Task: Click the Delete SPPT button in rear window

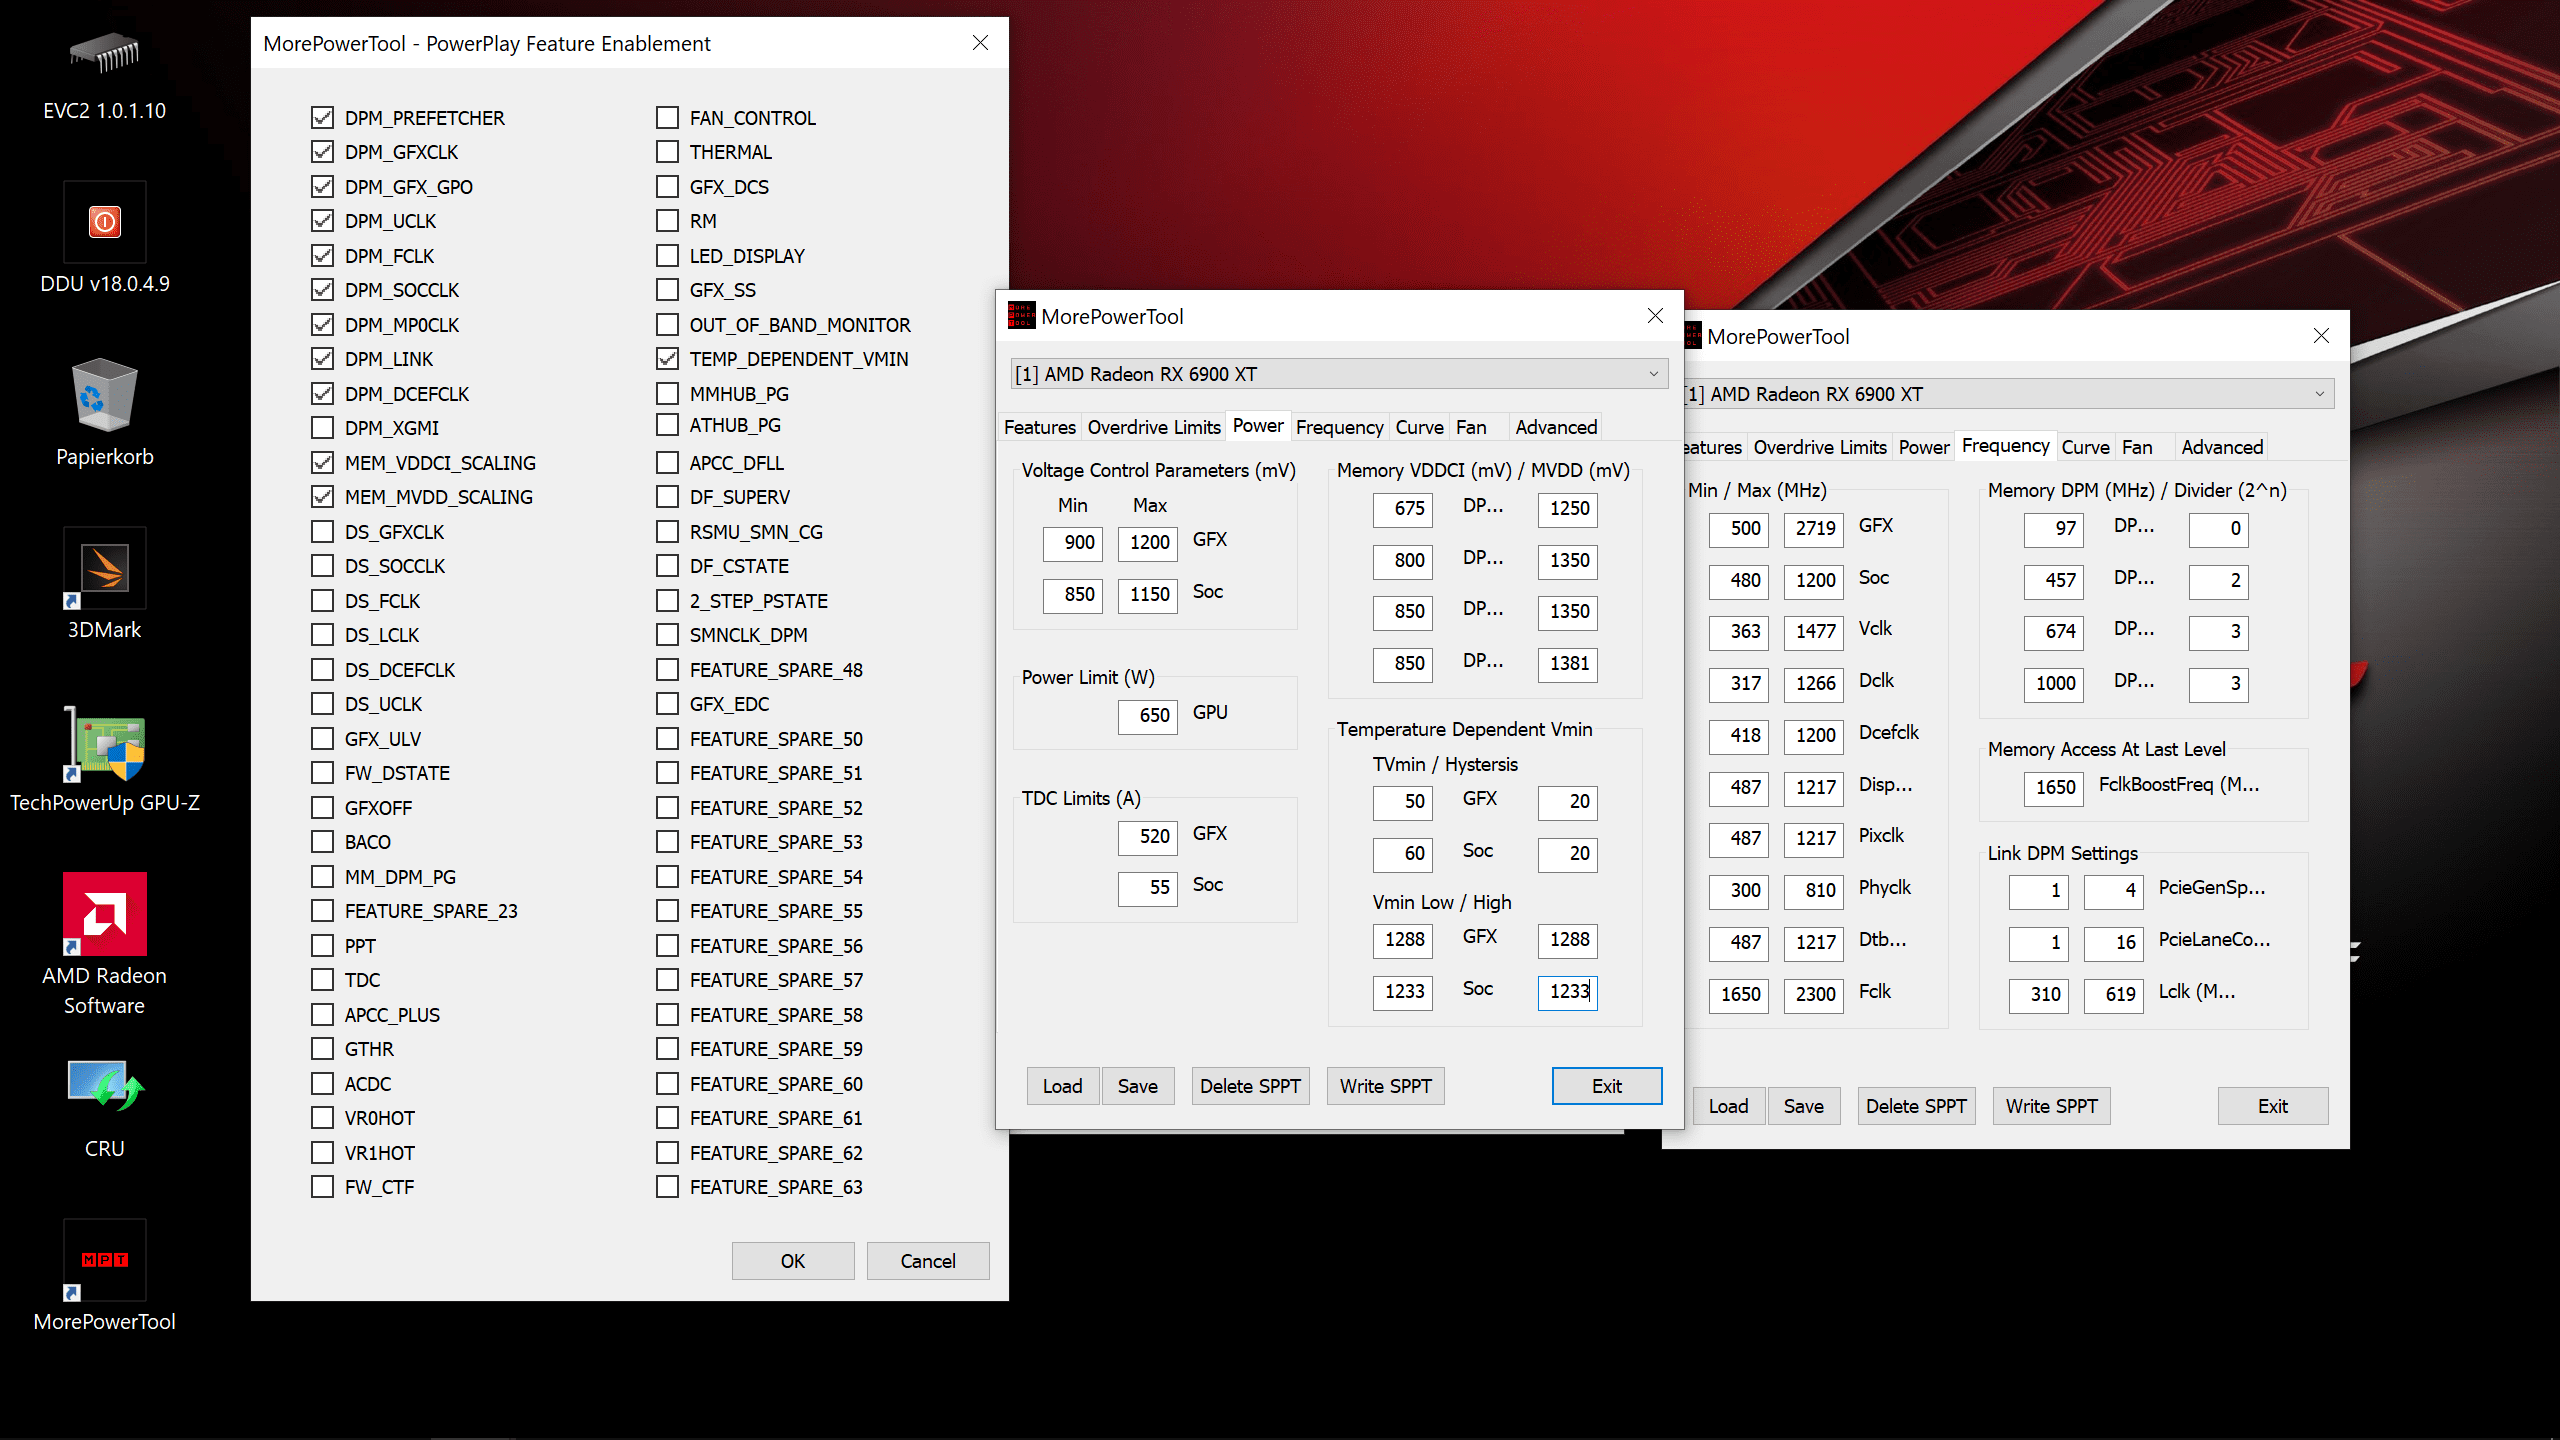Action: coord(1915,1106)
